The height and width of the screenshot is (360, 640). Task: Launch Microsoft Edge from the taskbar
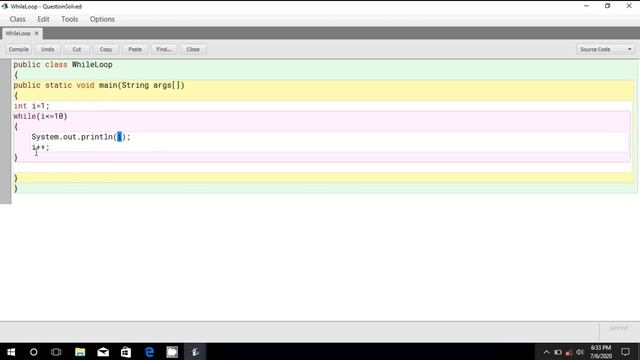tap(149, 352)
